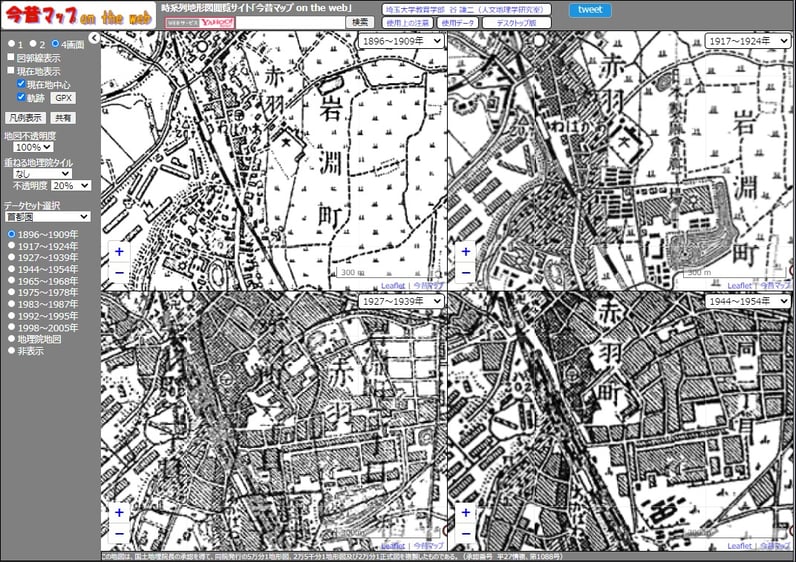Click the tweet button
Image resolution: width=796 pixels, height=562 pixels.
[x=590, y=10]
